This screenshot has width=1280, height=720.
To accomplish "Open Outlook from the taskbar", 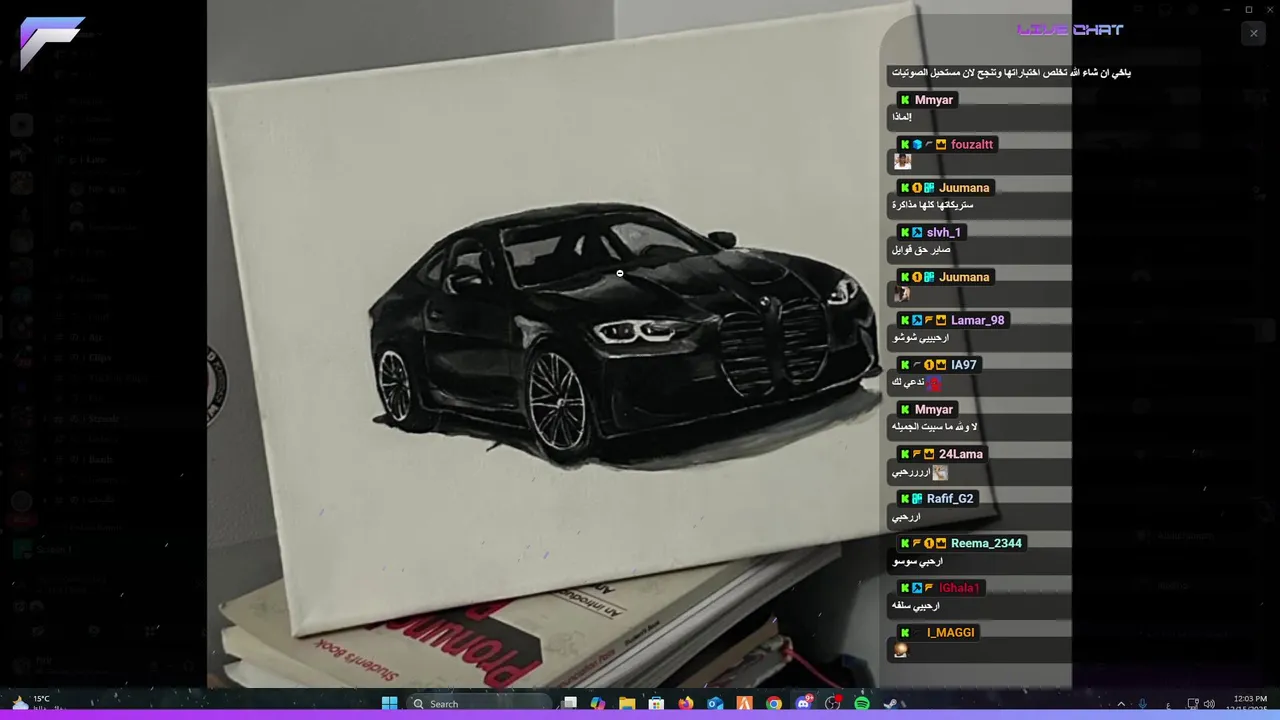I will pos(715,704).
